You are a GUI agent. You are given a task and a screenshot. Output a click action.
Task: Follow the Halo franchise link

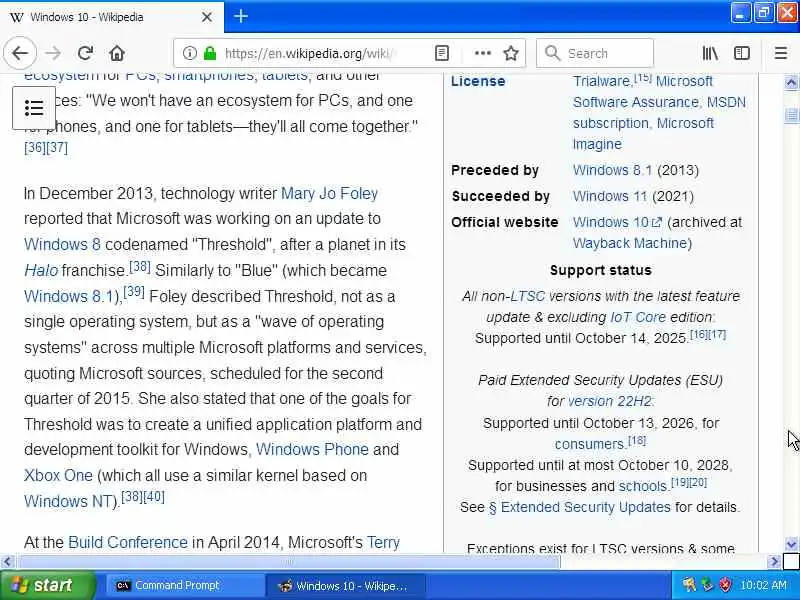point(41,270)
